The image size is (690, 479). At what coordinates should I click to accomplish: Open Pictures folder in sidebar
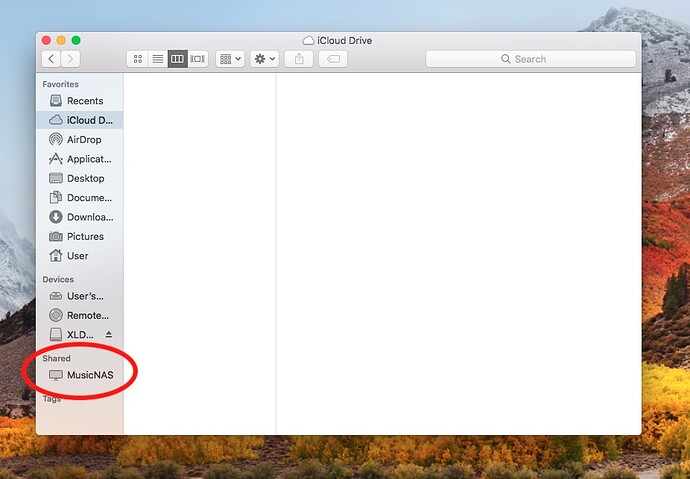(80, 236)
